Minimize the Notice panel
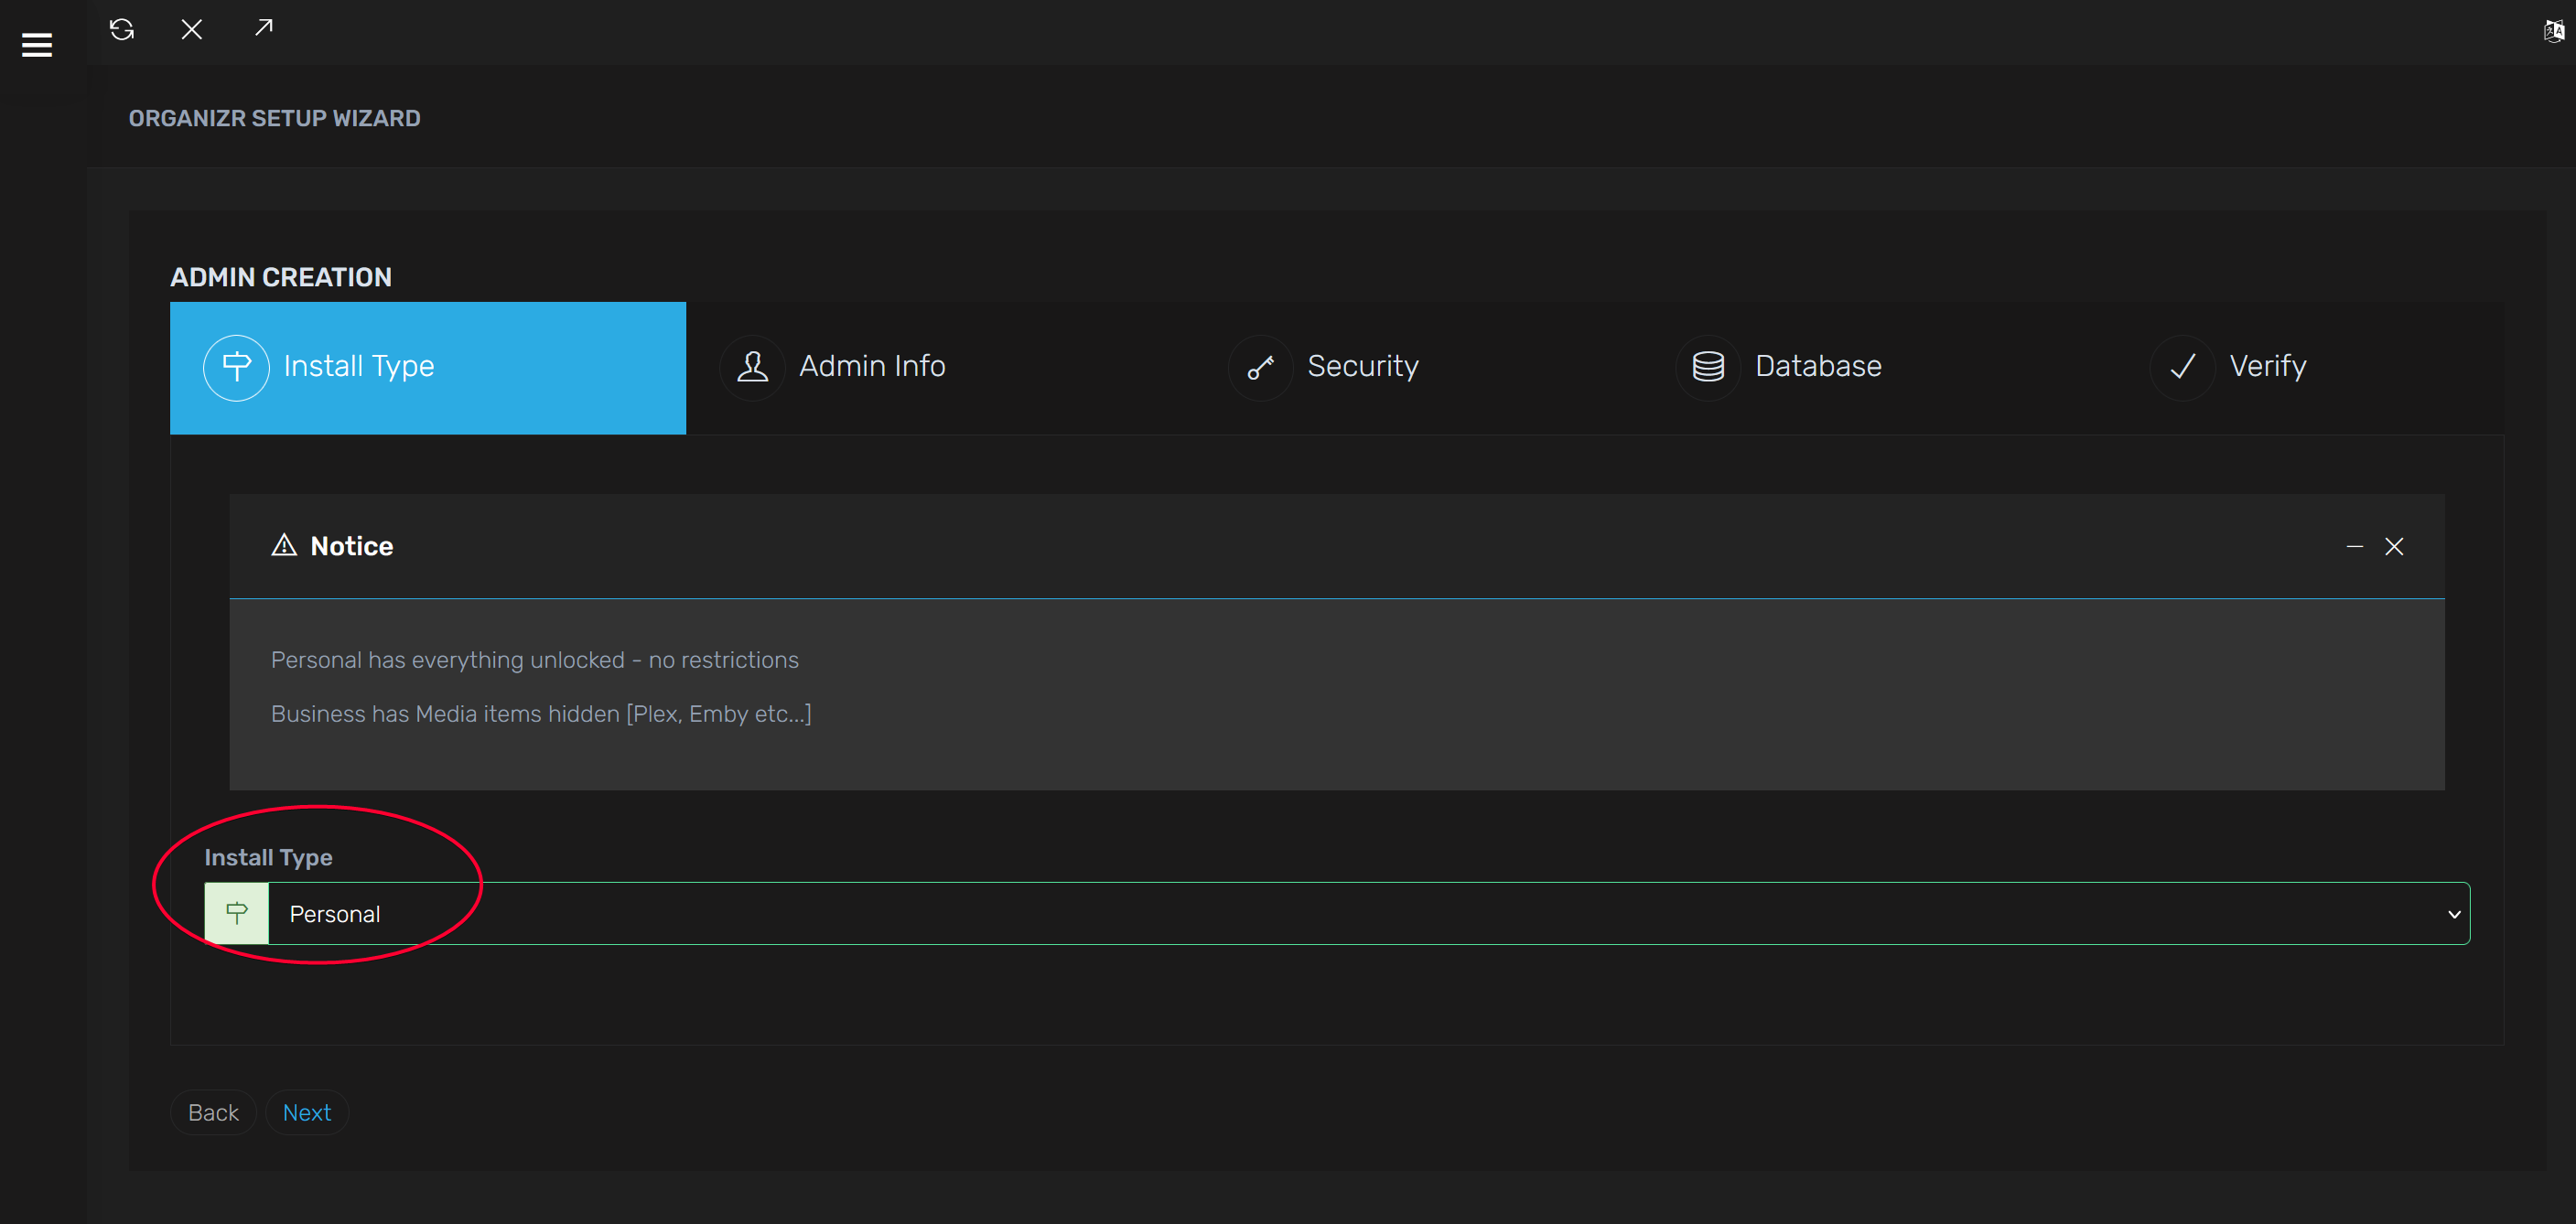This screenshot has height=1224, width=2576. tap(2355, 546)
